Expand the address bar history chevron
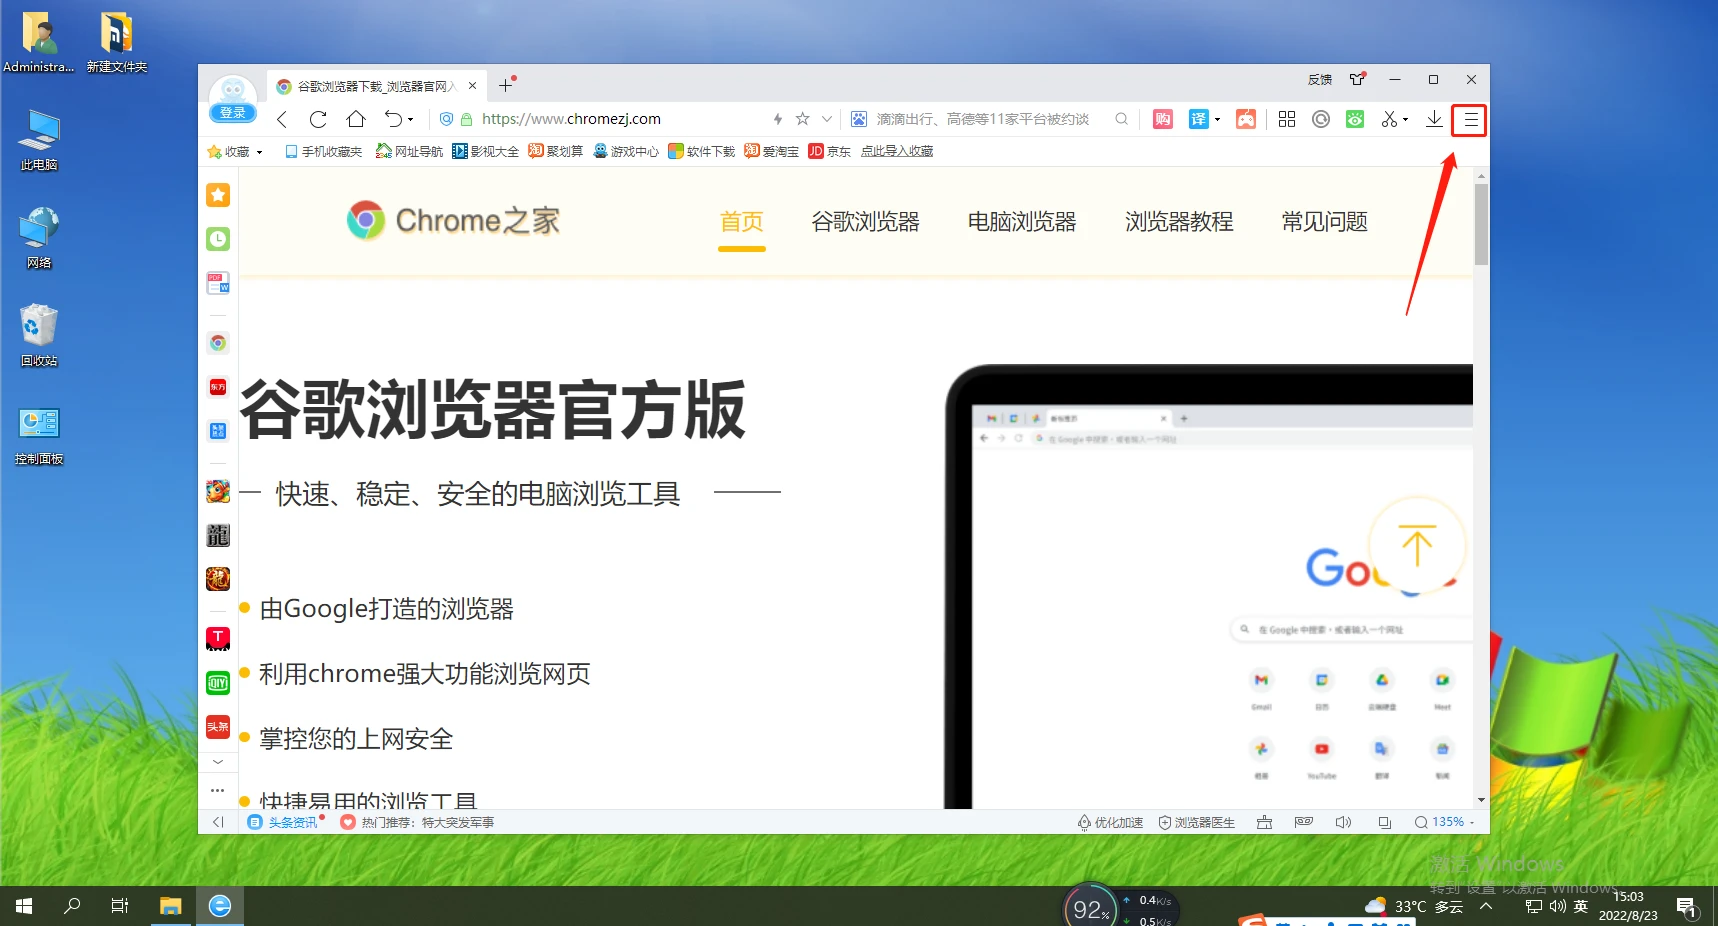This screenshot has height=926, width=1718. 827,119
